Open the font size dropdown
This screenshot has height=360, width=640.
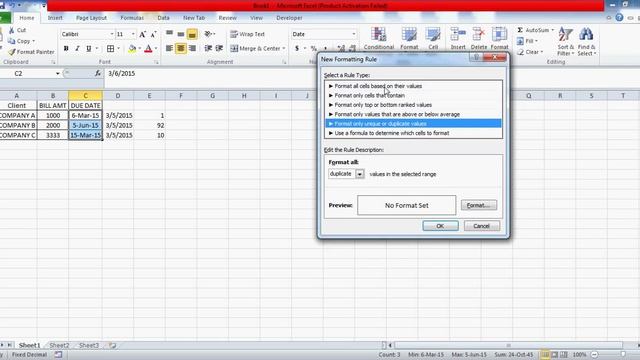(x=133, y=34)
